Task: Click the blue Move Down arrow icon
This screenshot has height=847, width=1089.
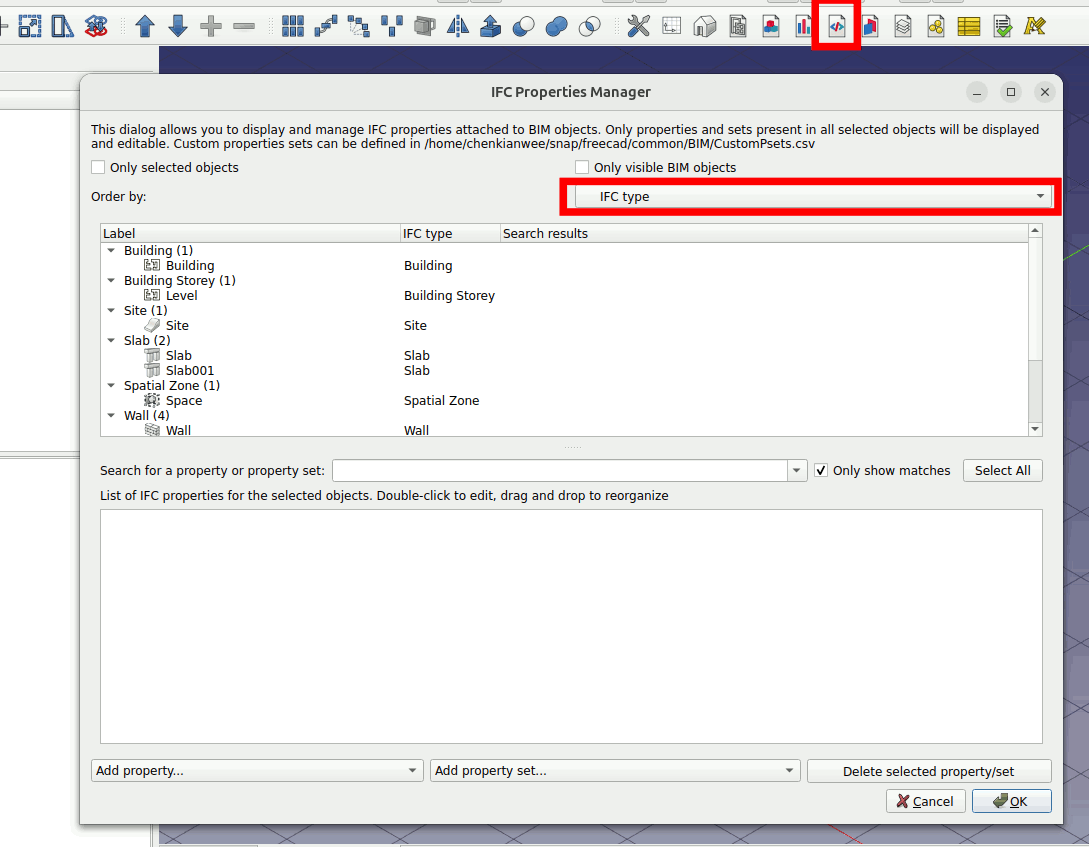Action: pos(178,27)
